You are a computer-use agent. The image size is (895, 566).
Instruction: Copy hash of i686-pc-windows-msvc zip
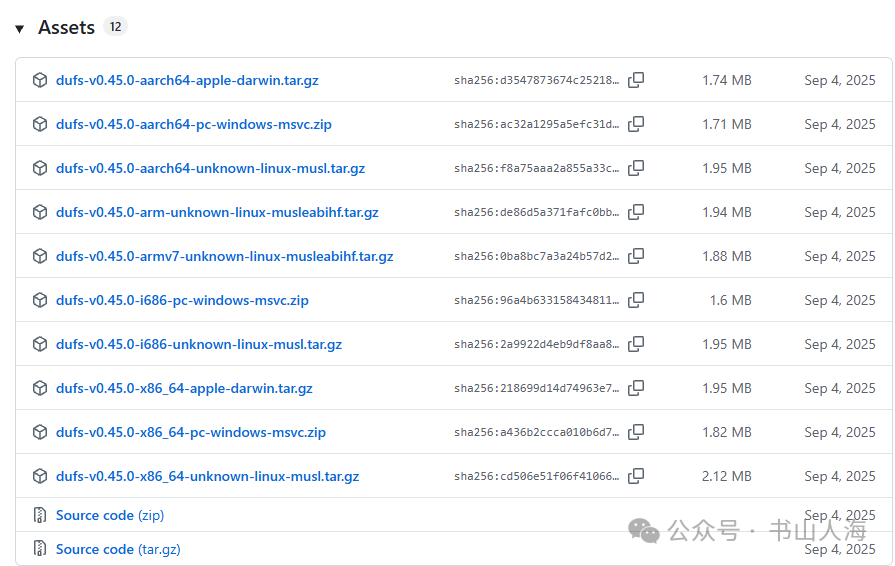click(x=636, y=300)
